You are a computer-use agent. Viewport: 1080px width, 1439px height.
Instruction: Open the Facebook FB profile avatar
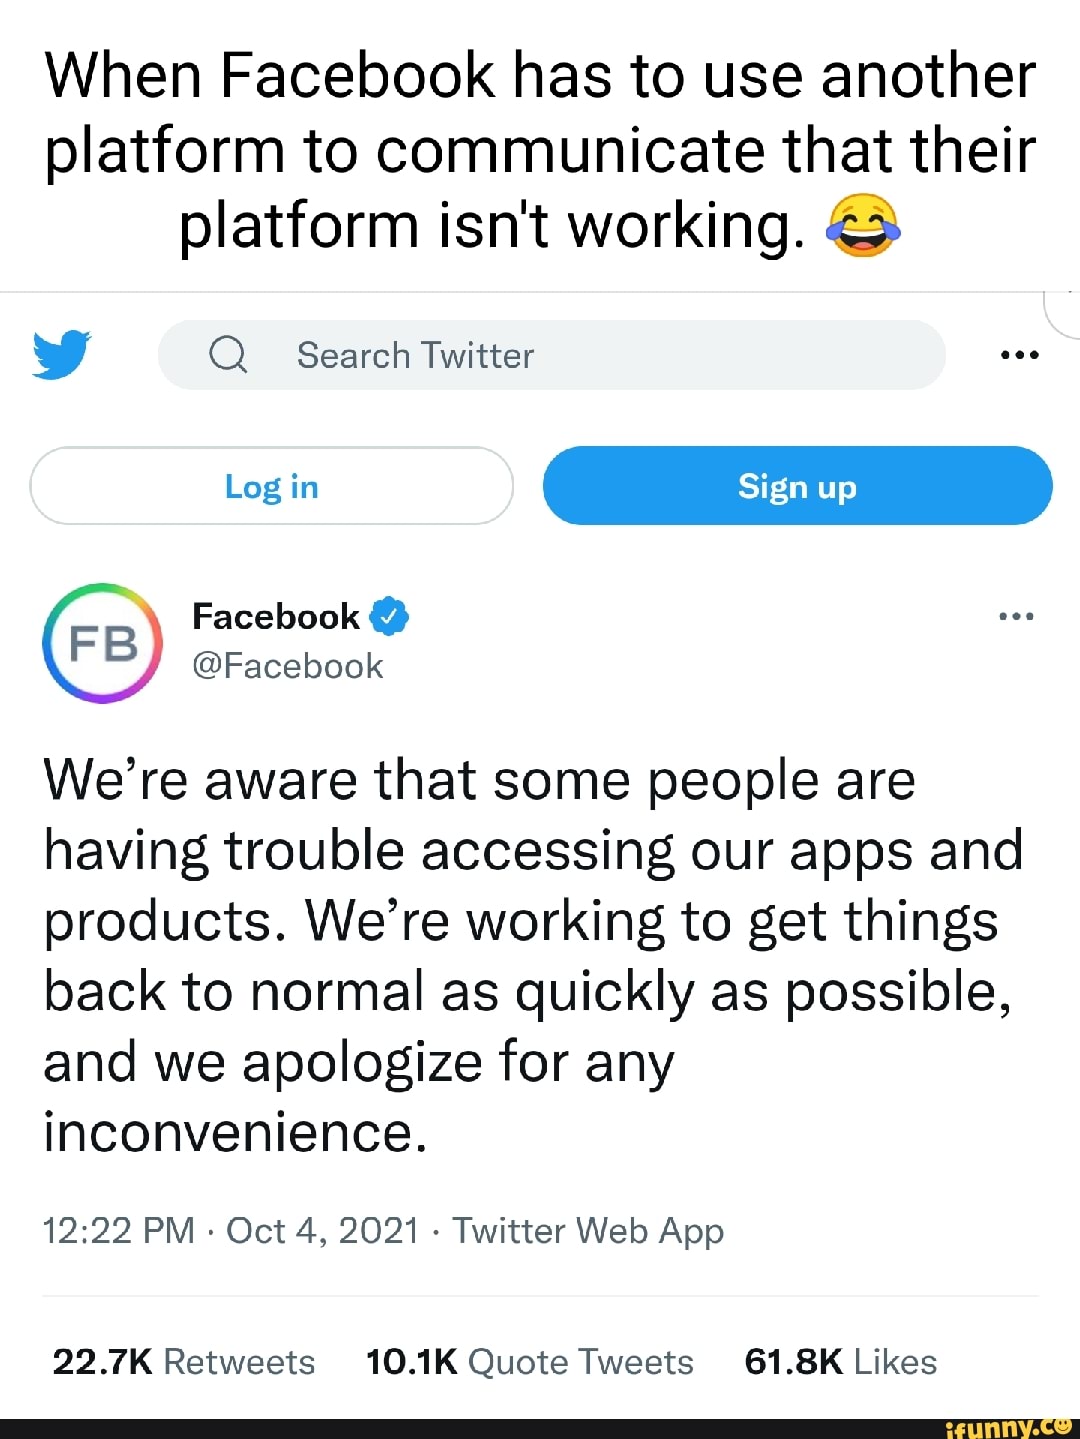click(102, 643)
